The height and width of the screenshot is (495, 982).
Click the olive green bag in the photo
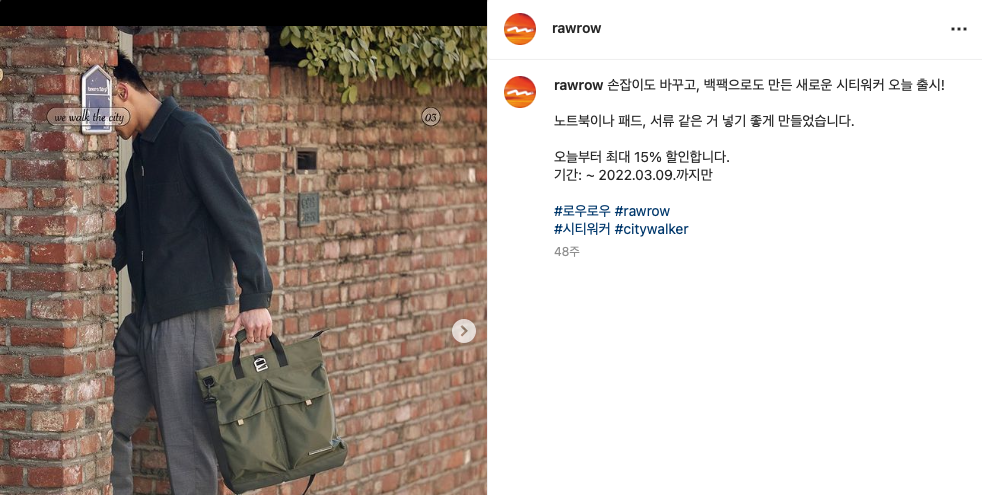[x=271, y=414]
